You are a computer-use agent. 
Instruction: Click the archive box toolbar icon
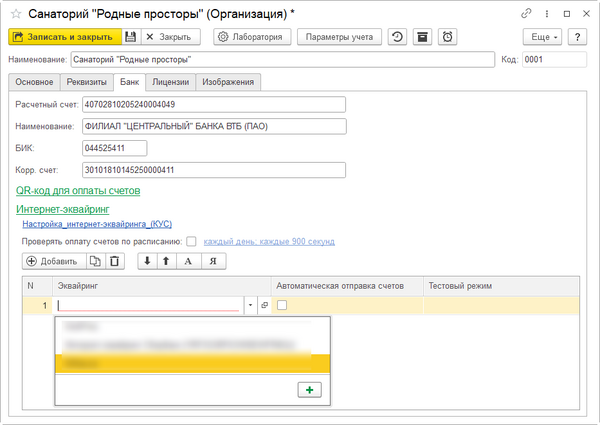(422, 37)
